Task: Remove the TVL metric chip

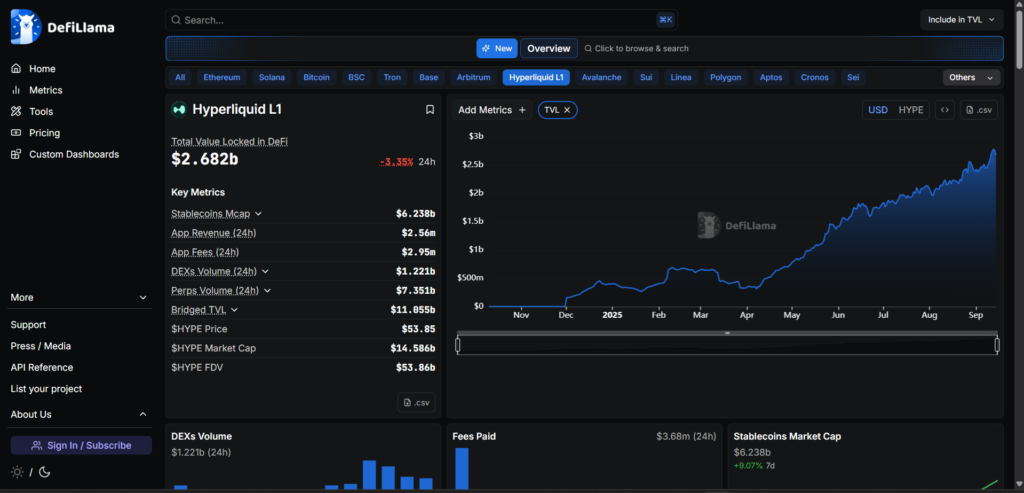Action: click(x=567, y=110)
